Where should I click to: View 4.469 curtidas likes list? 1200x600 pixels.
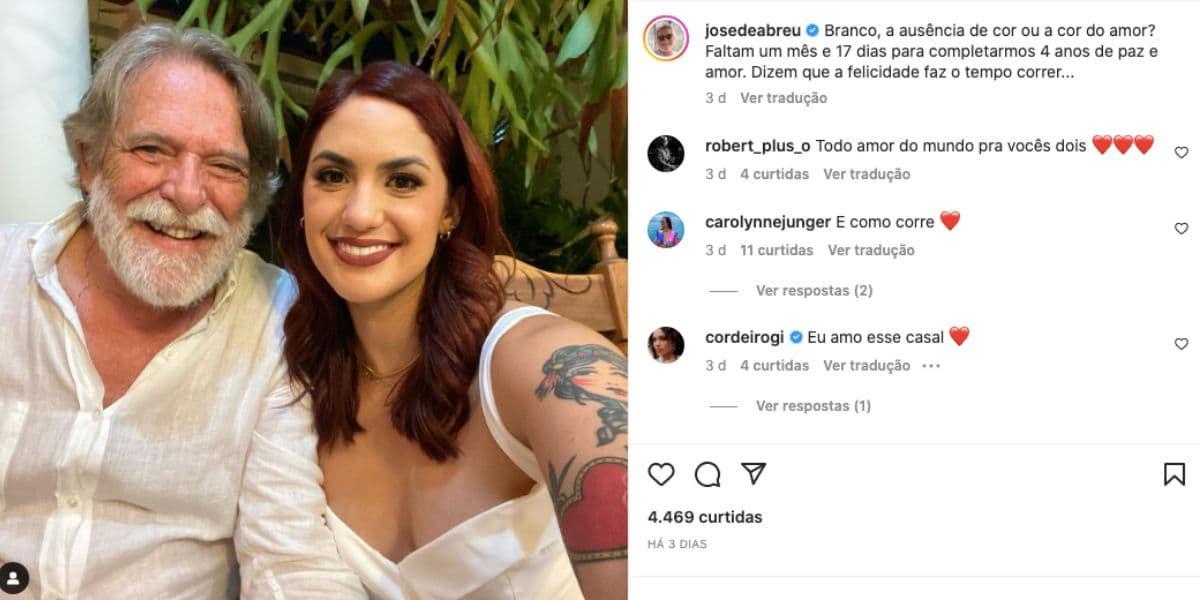[705, 517]
